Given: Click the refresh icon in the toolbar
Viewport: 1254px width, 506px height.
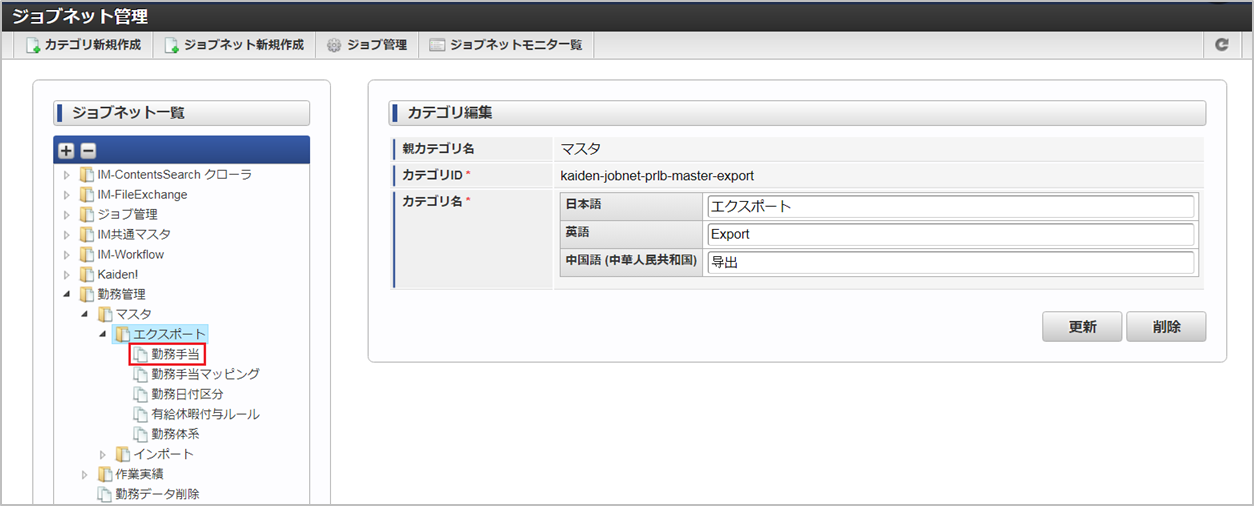Looking at the screenshot, I should [x=1221, y=45].
